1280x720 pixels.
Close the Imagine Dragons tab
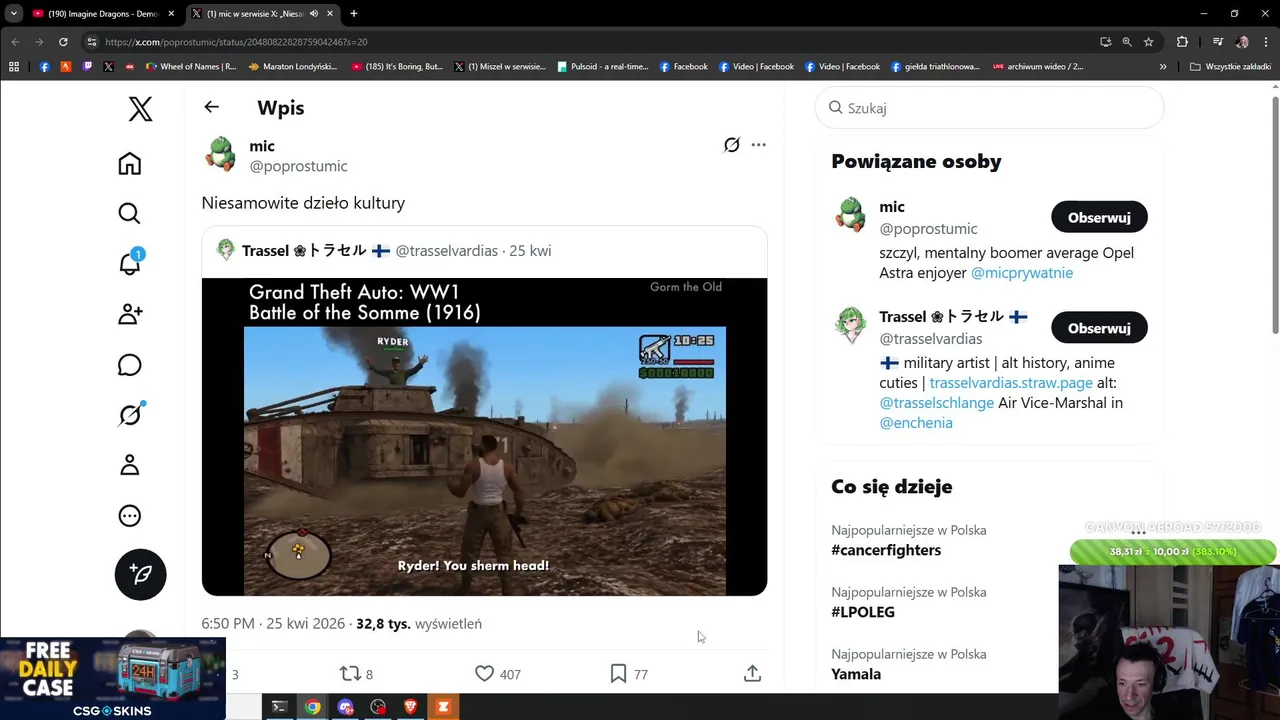coord(171,14)
